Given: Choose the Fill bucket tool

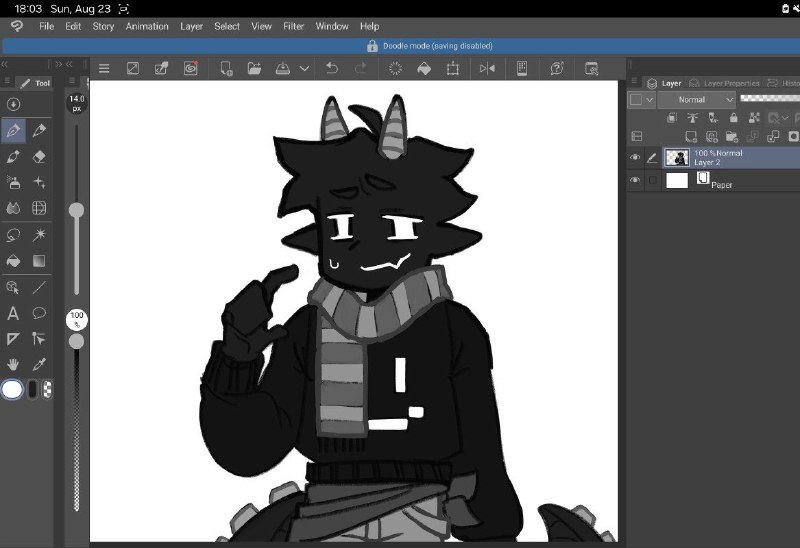Looking at the screenshot, I should [13, 261].
